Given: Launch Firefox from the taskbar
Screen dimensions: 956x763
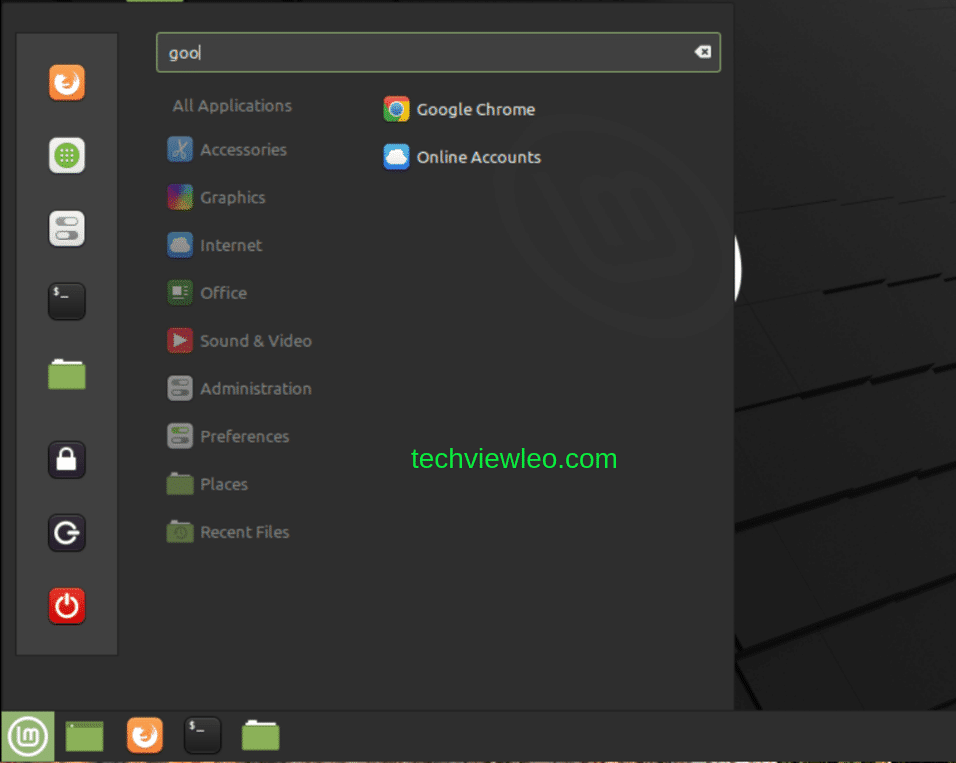Looking at the screenshot, I should click(x=144, y=735).
